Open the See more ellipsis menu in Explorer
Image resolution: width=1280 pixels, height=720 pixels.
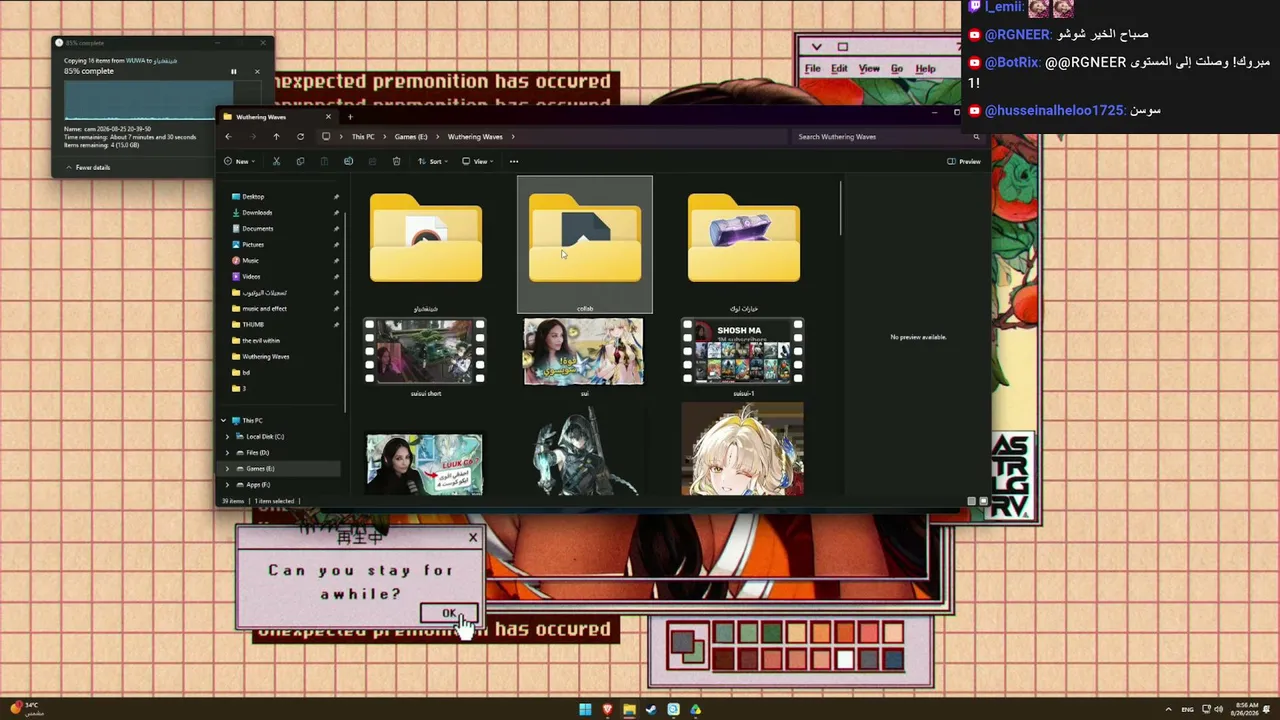pyautogui.click(x=514, y=161)
